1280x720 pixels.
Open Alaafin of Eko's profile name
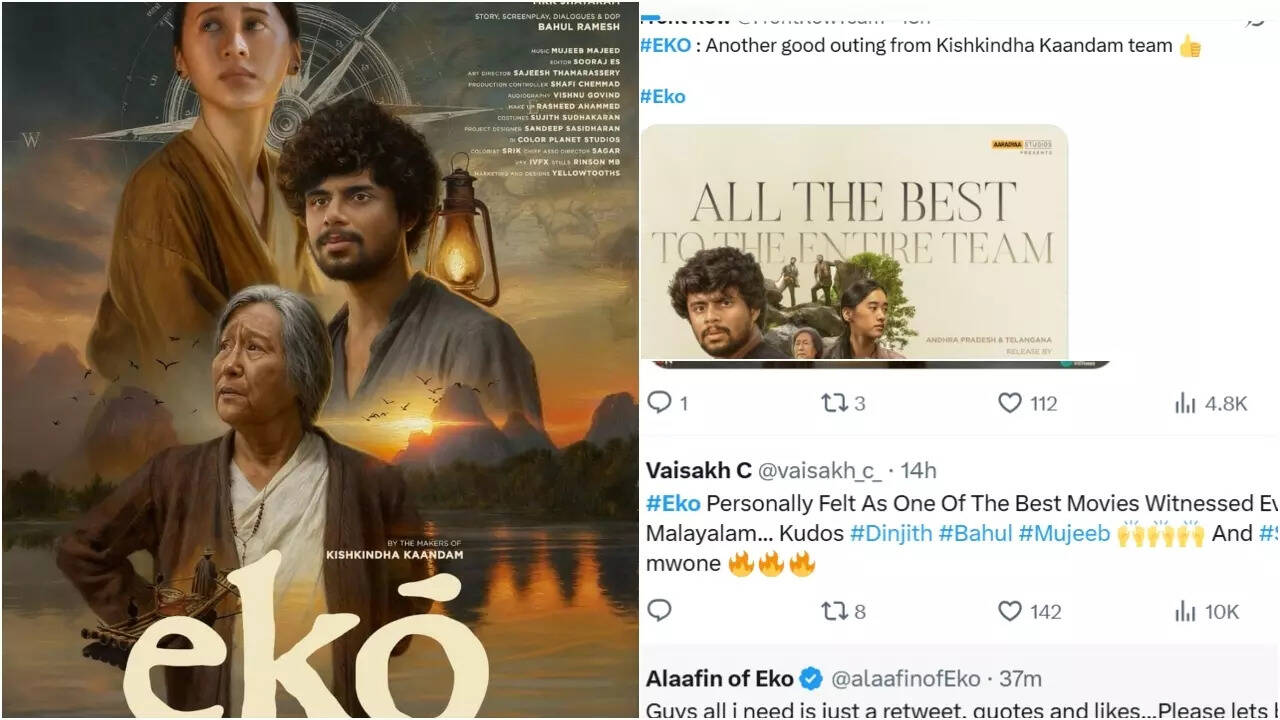pos(720,679)
